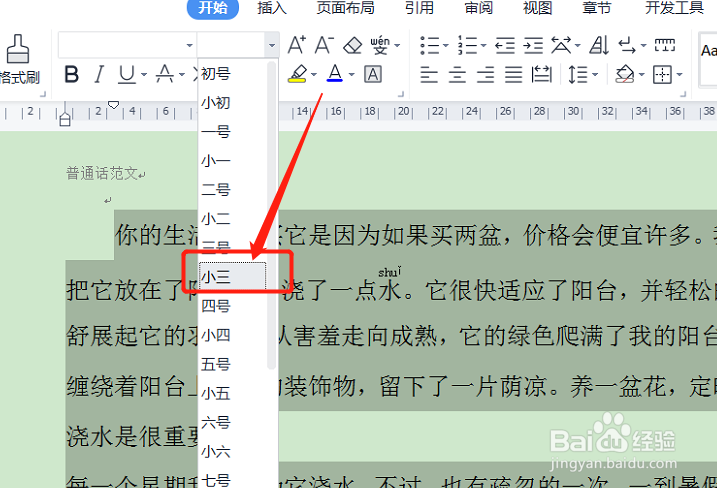Viewport: 717px width, 488px height.
Task: Open strikethrough options dropdown arrow
Action: 182,75
